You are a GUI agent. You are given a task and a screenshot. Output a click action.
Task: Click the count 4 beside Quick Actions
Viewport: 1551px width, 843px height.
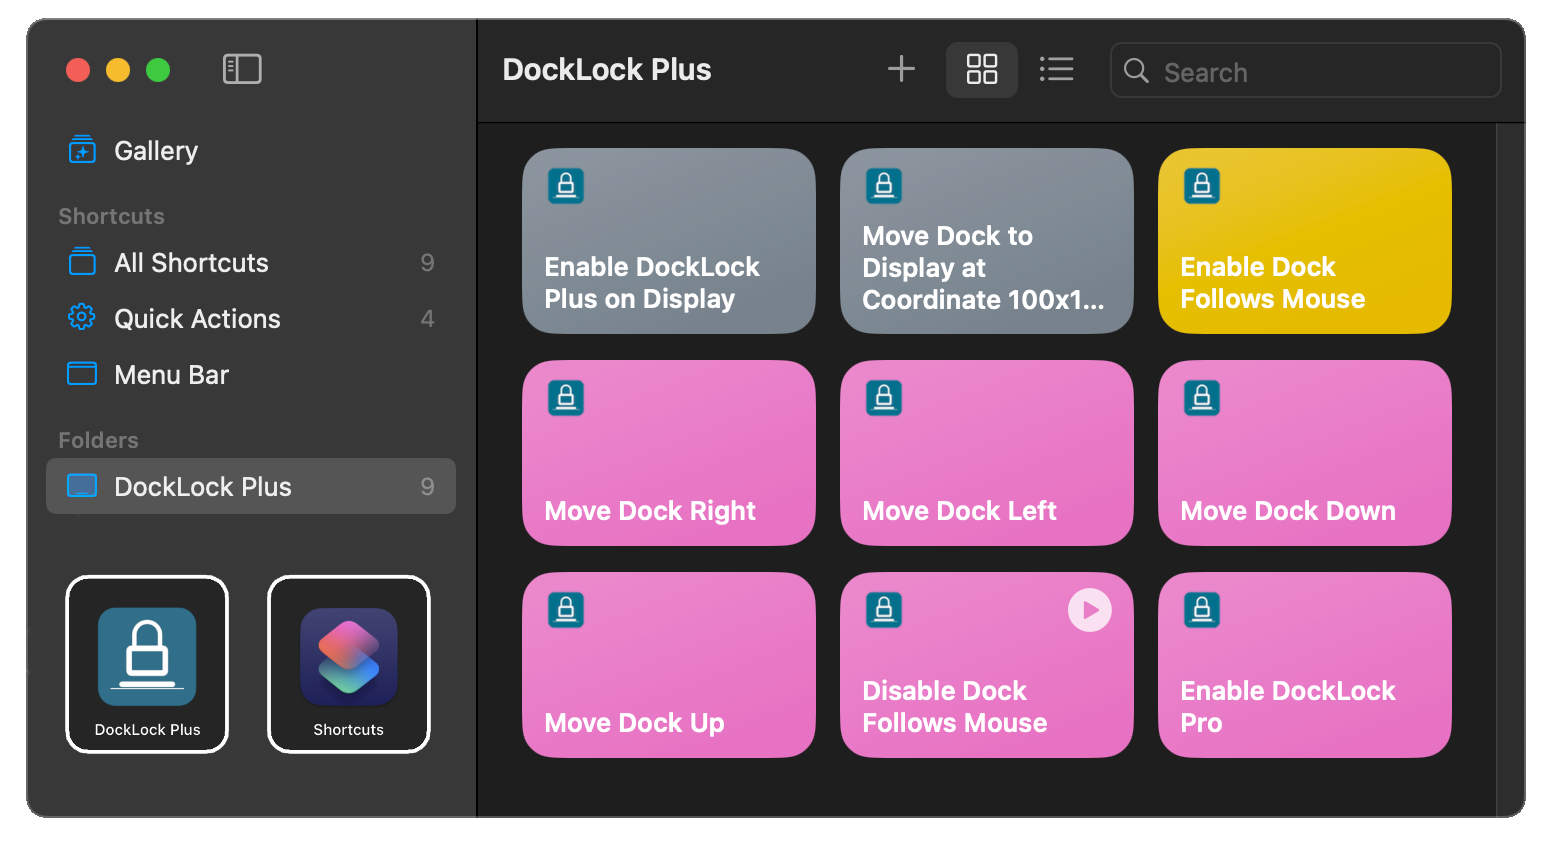coord(427,319)
